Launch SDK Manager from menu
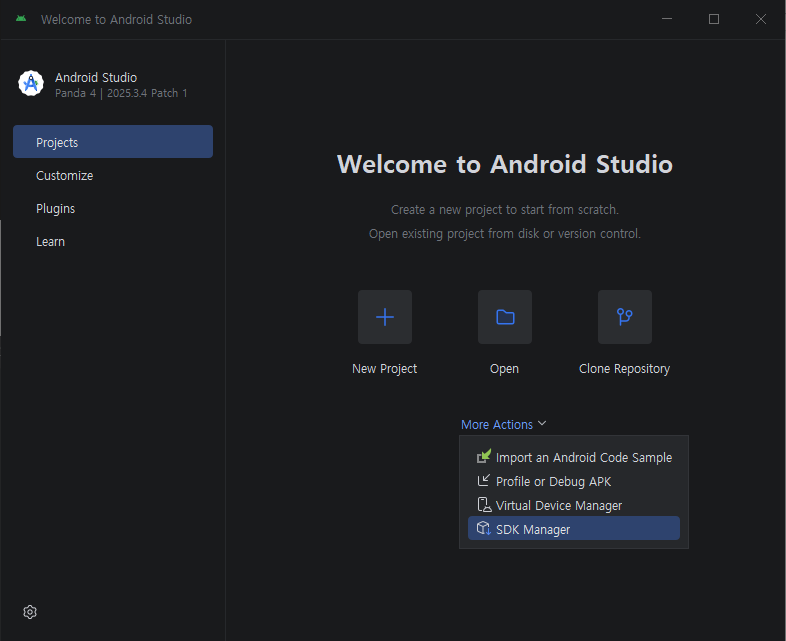 (574, 529)
